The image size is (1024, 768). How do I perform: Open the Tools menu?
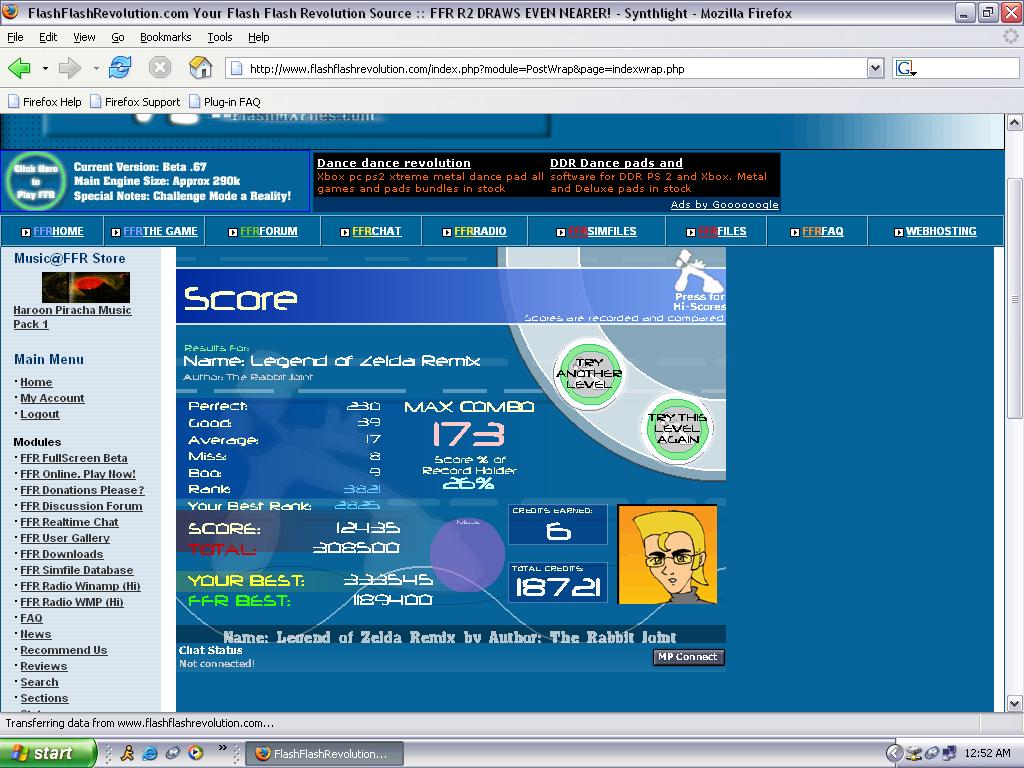pos(219,37)
